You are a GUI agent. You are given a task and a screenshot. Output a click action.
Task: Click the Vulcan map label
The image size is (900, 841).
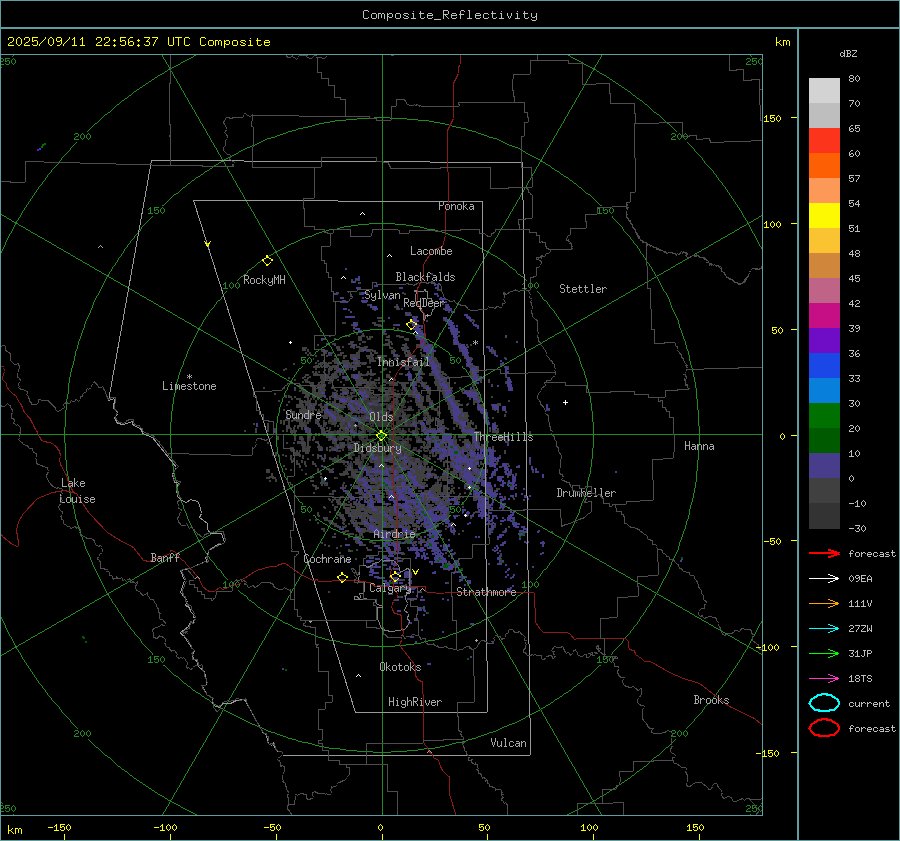509,743
